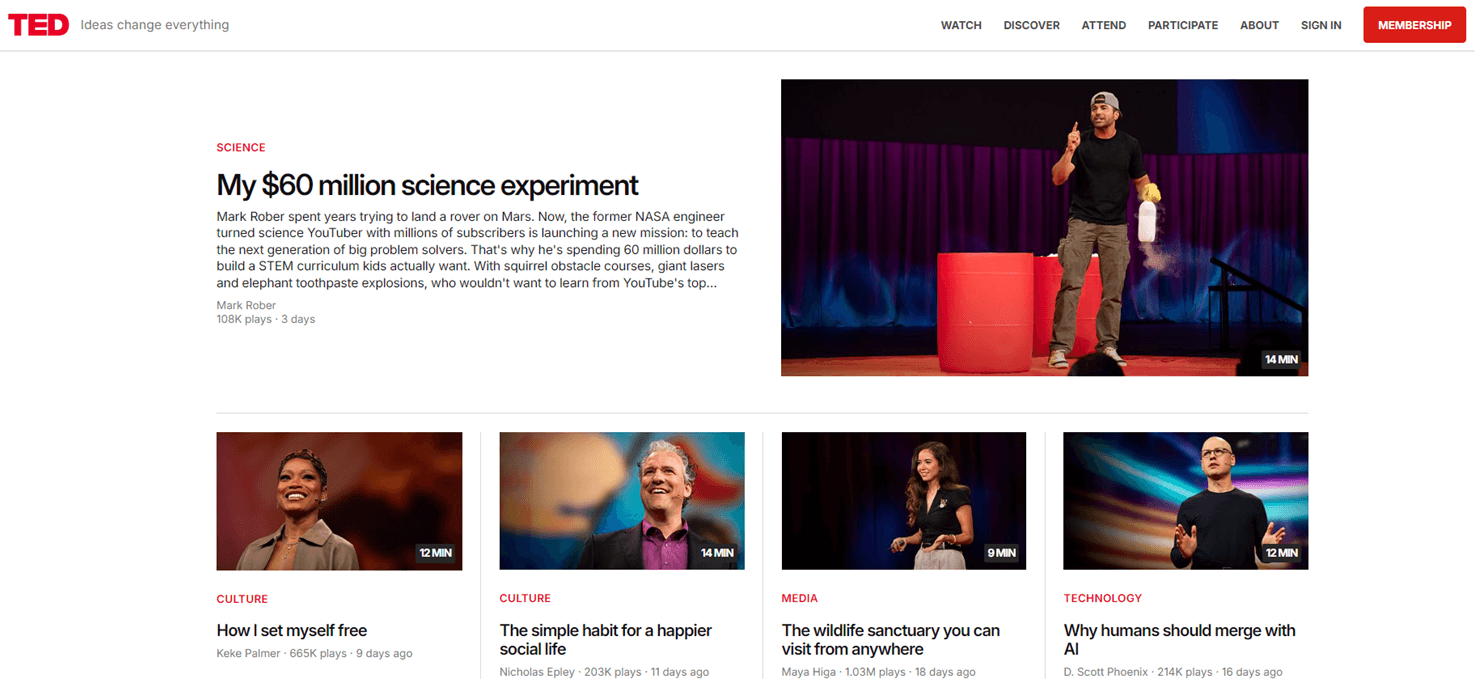Click the SCIENCE category label
The width and height of the screenshot is (1475, 700).
tap(241, 147)
